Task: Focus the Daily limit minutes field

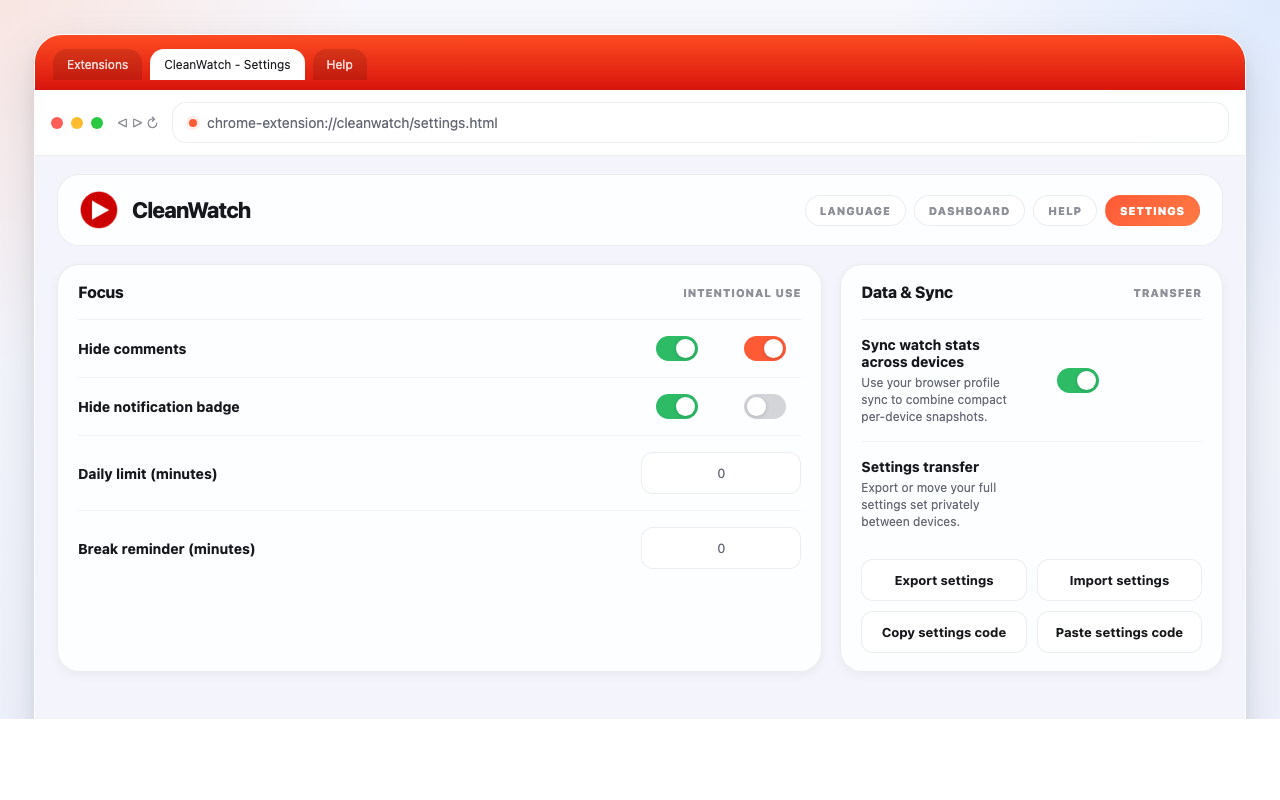Action: click(x=721, y=474)
